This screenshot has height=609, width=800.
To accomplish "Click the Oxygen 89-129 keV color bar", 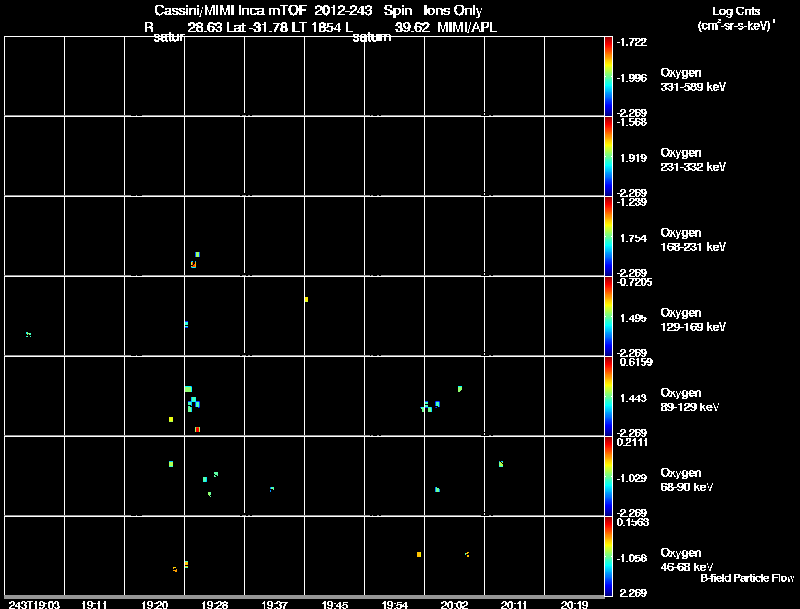I will click(608, 396).
